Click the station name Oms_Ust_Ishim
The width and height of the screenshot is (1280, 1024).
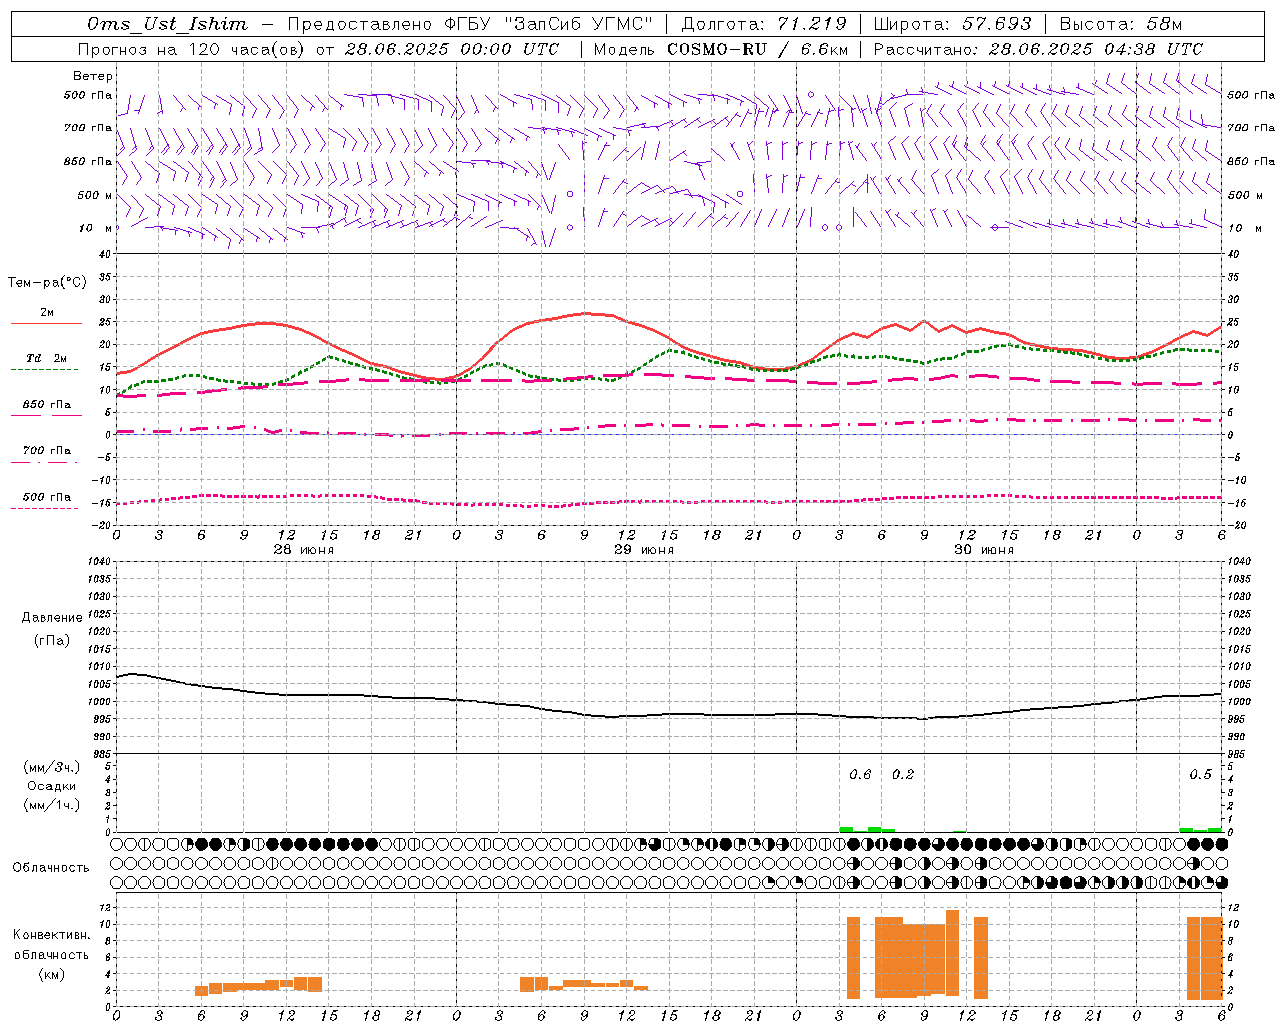click(x=167, y=24)
